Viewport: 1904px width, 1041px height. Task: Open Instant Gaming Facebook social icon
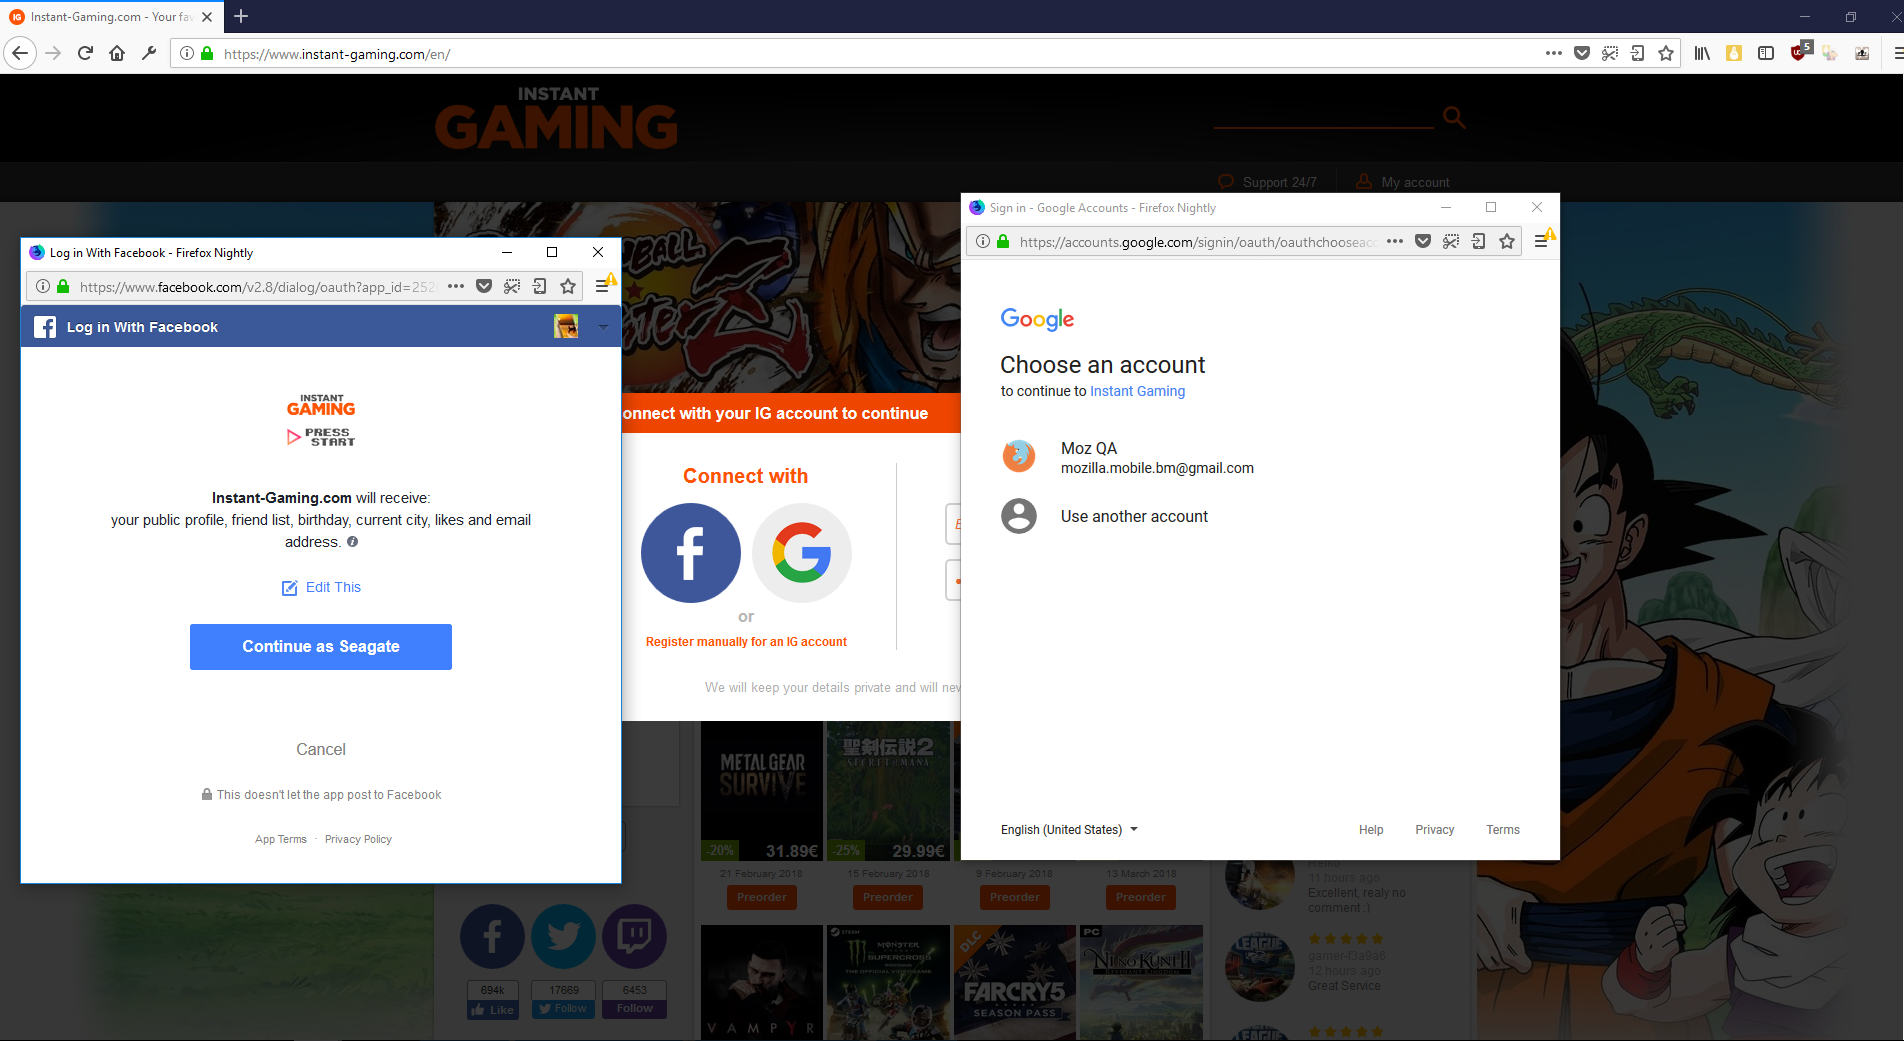tap(492, 936)
